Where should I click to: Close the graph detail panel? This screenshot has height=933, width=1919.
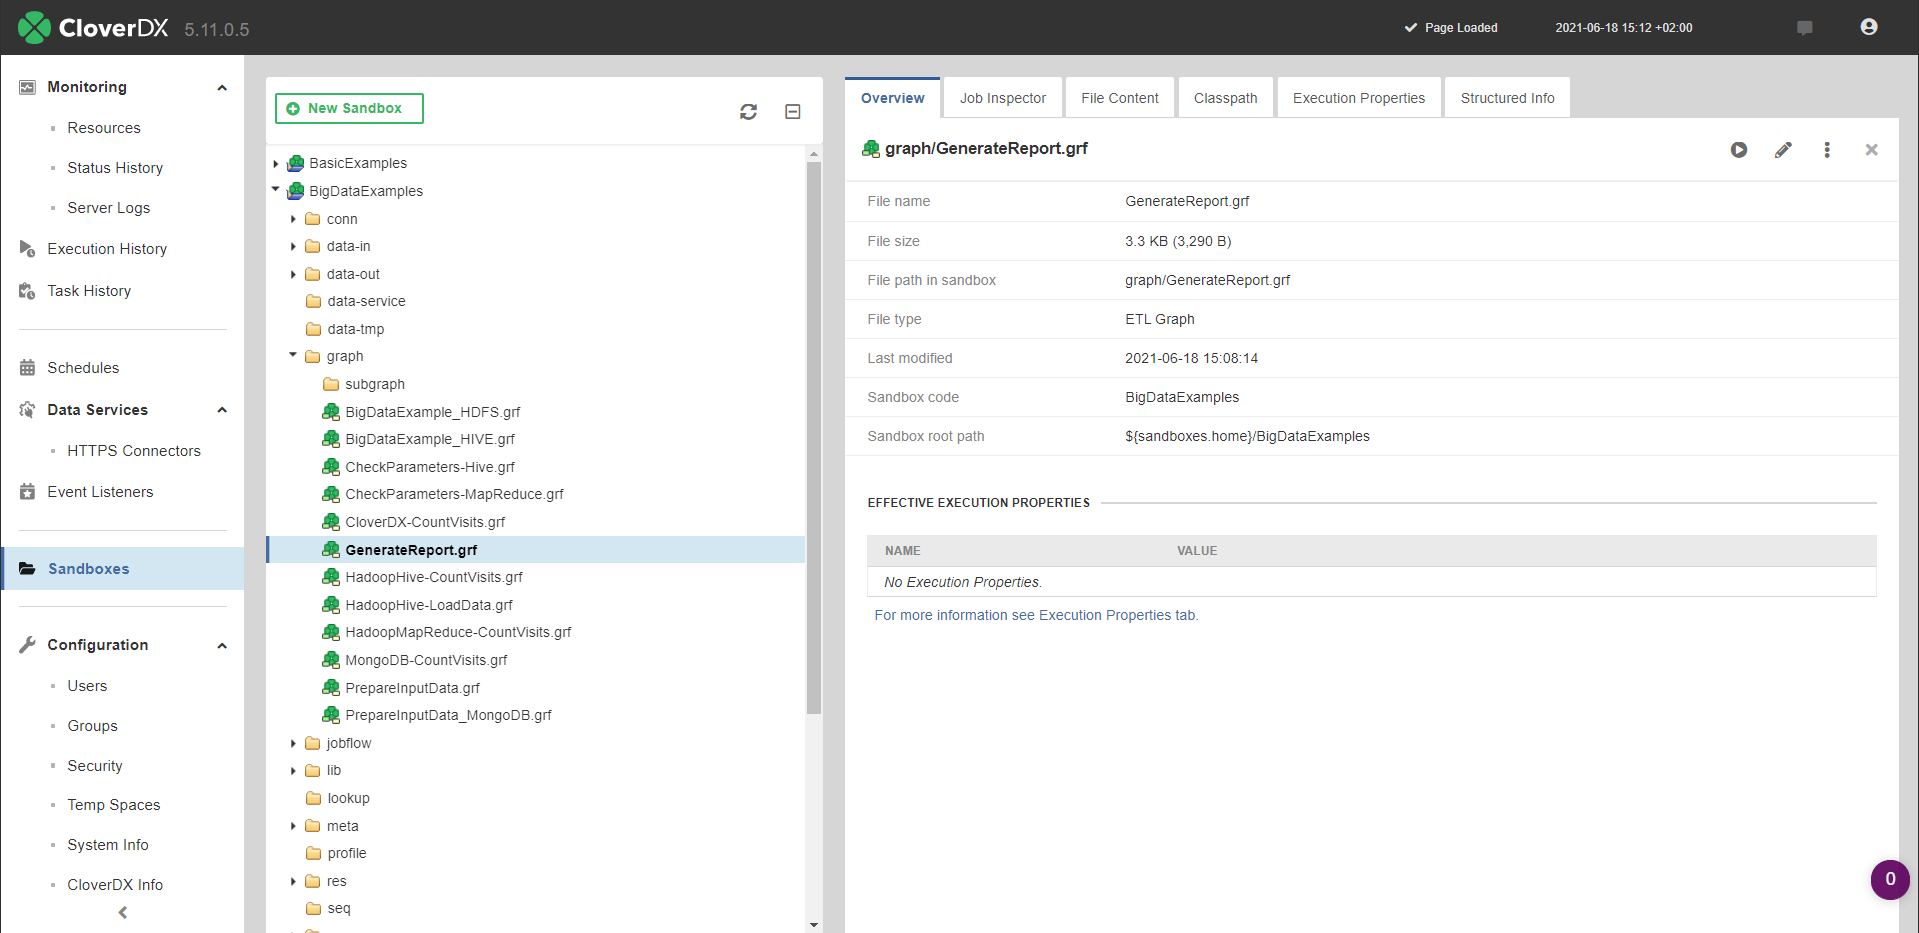(1871, 150)
